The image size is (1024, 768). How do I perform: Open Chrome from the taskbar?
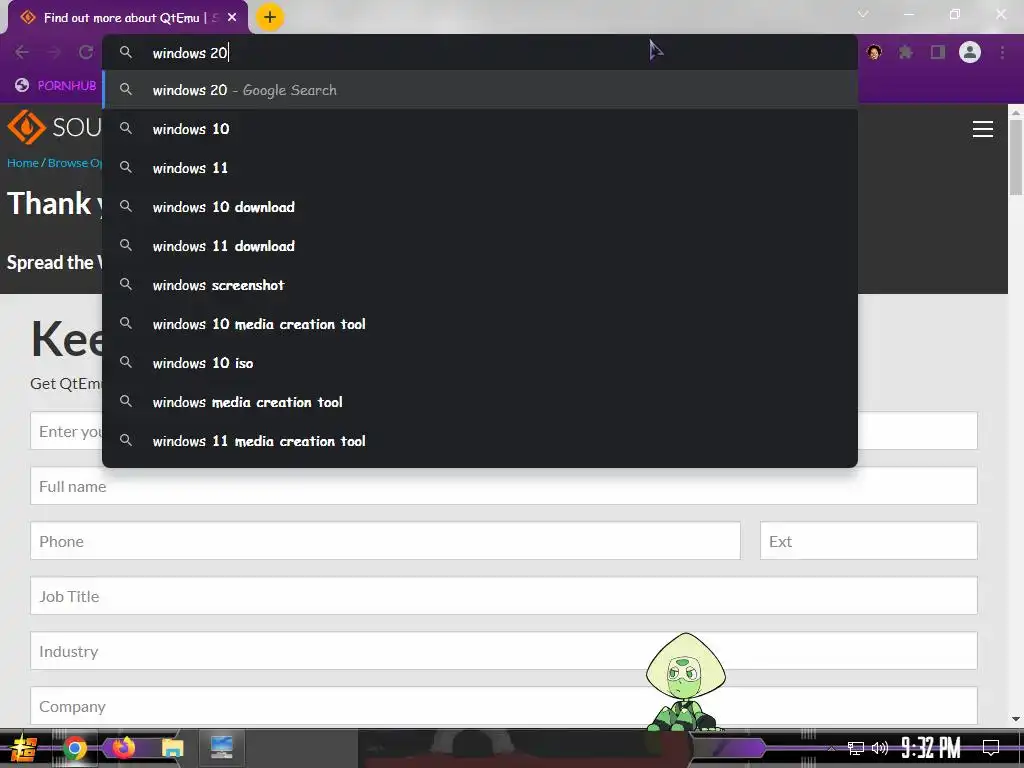74,748
